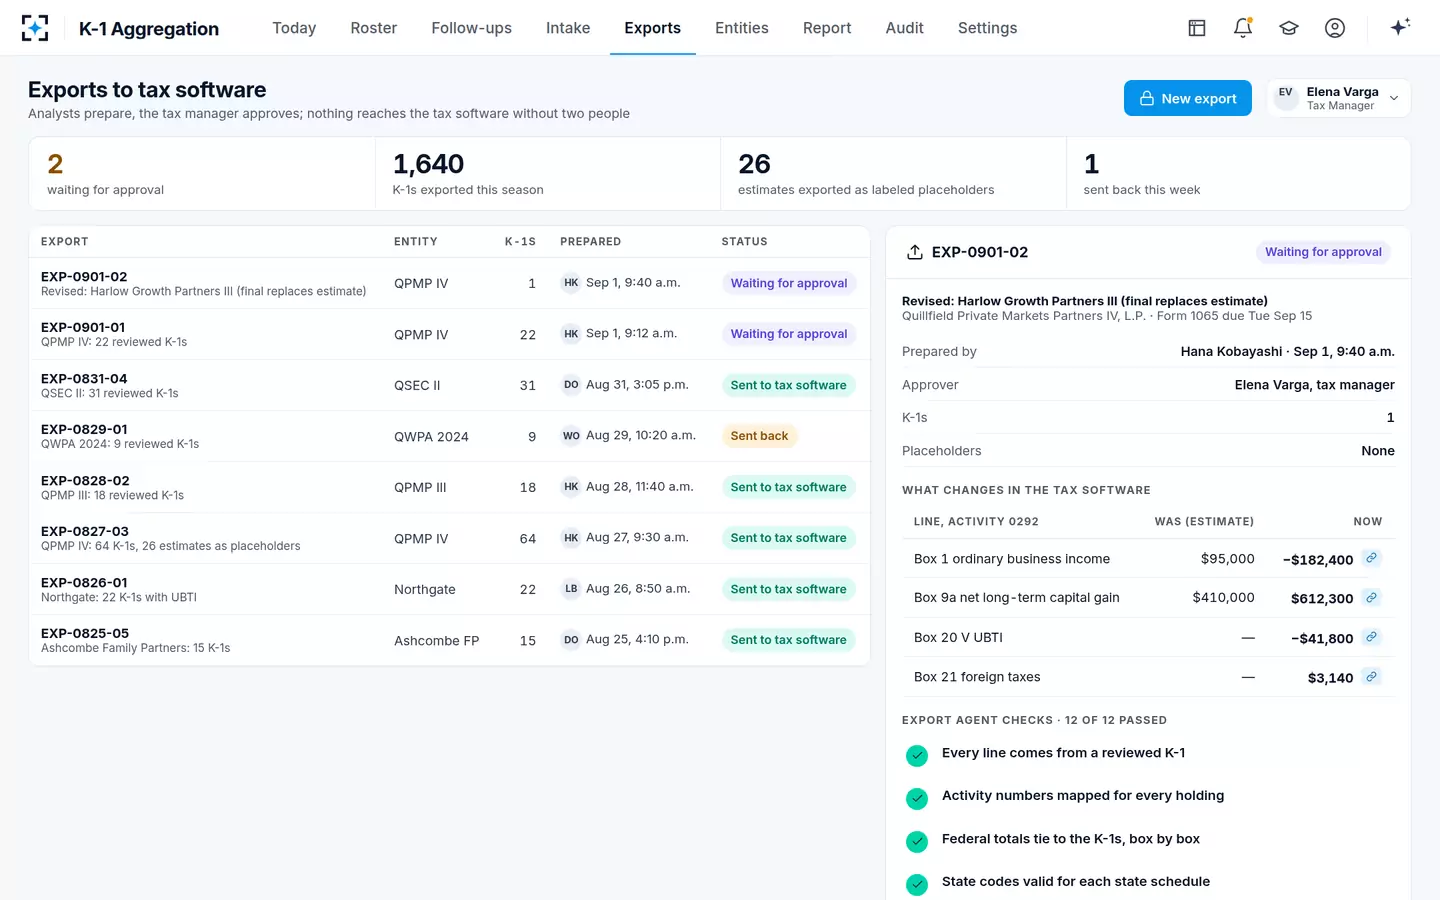Viewport: 1440px width, 900px height.
Task: Click the graduation cap learning icon
Action: tap(1289, 28)
